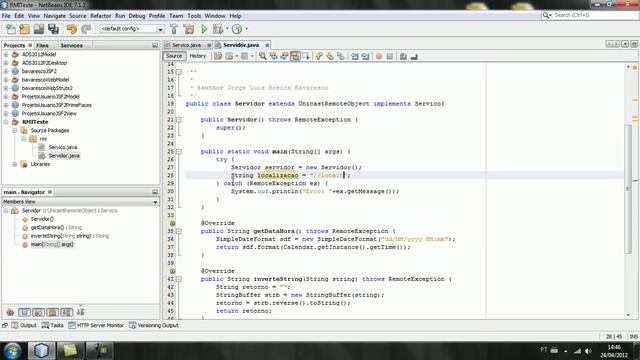Collapse code fold at line 25 main method

click(179, 151)
